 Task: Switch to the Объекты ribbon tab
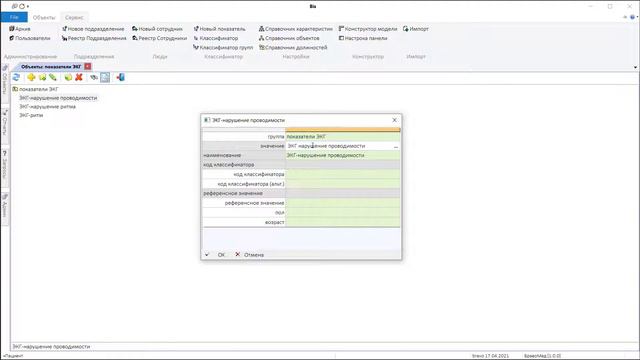44,17
